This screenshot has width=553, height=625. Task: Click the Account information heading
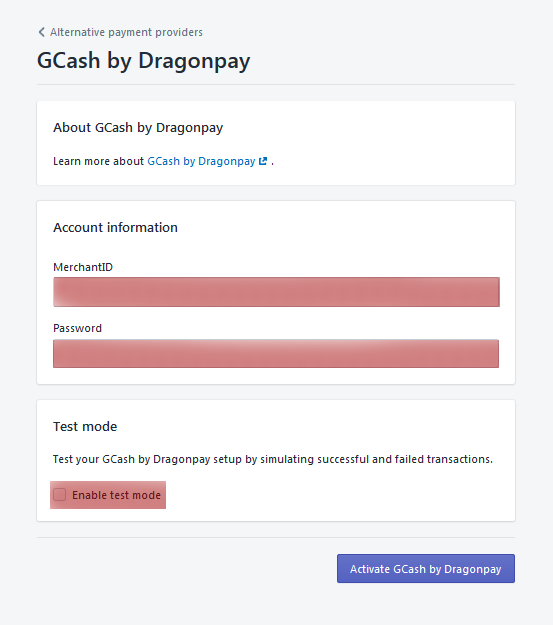(116, 228)
